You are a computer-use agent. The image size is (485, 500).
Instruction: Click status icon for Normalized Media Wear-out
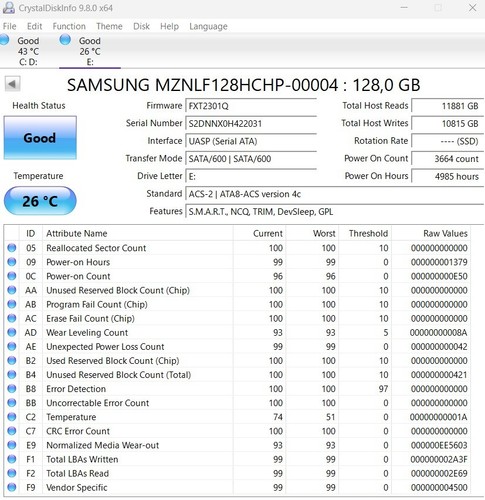(12, 445)
